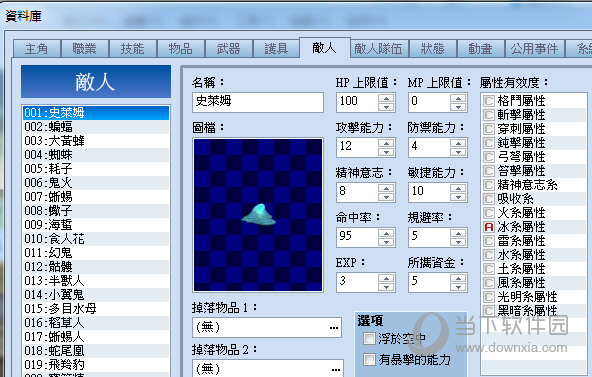Open the 武器 tab
This screenshot has height=377, width=592.
(228, 49)
